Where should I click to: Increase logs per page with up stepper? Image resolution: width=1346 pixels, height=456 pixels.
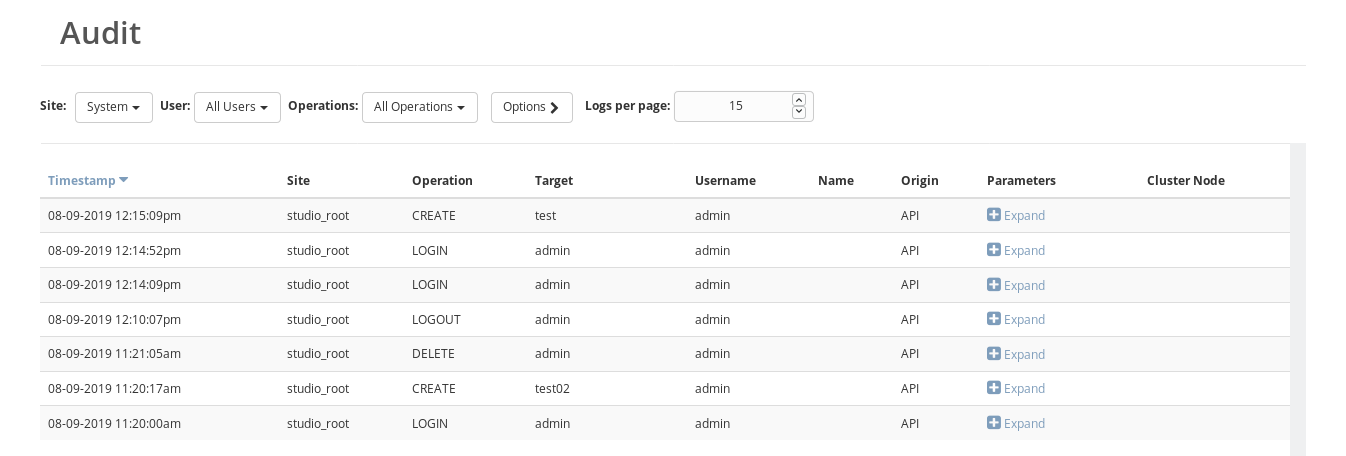(798, 100)
